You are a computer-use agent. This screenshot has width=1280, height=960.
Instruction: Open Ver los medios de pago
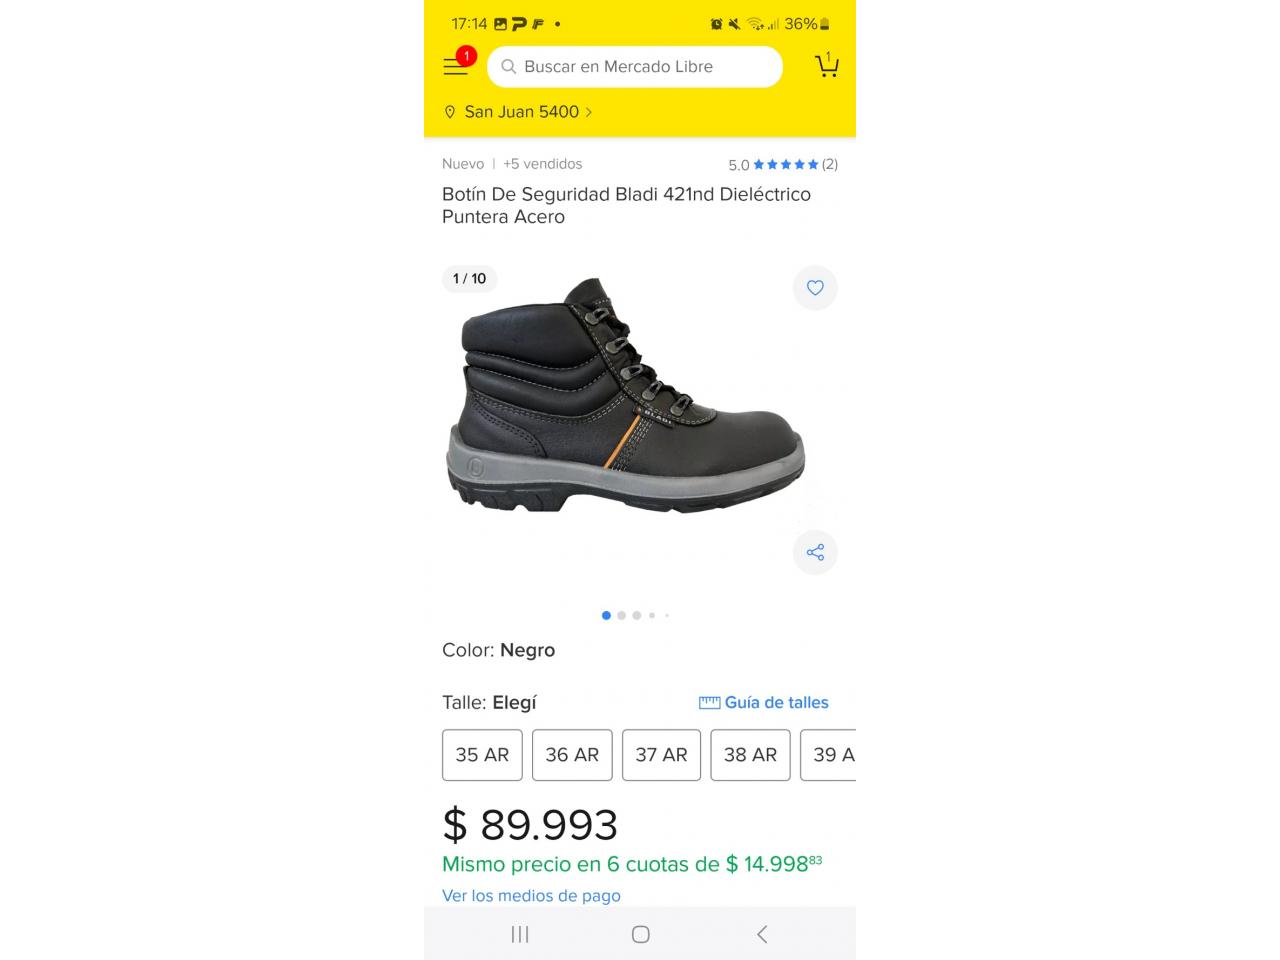[531, 895]
